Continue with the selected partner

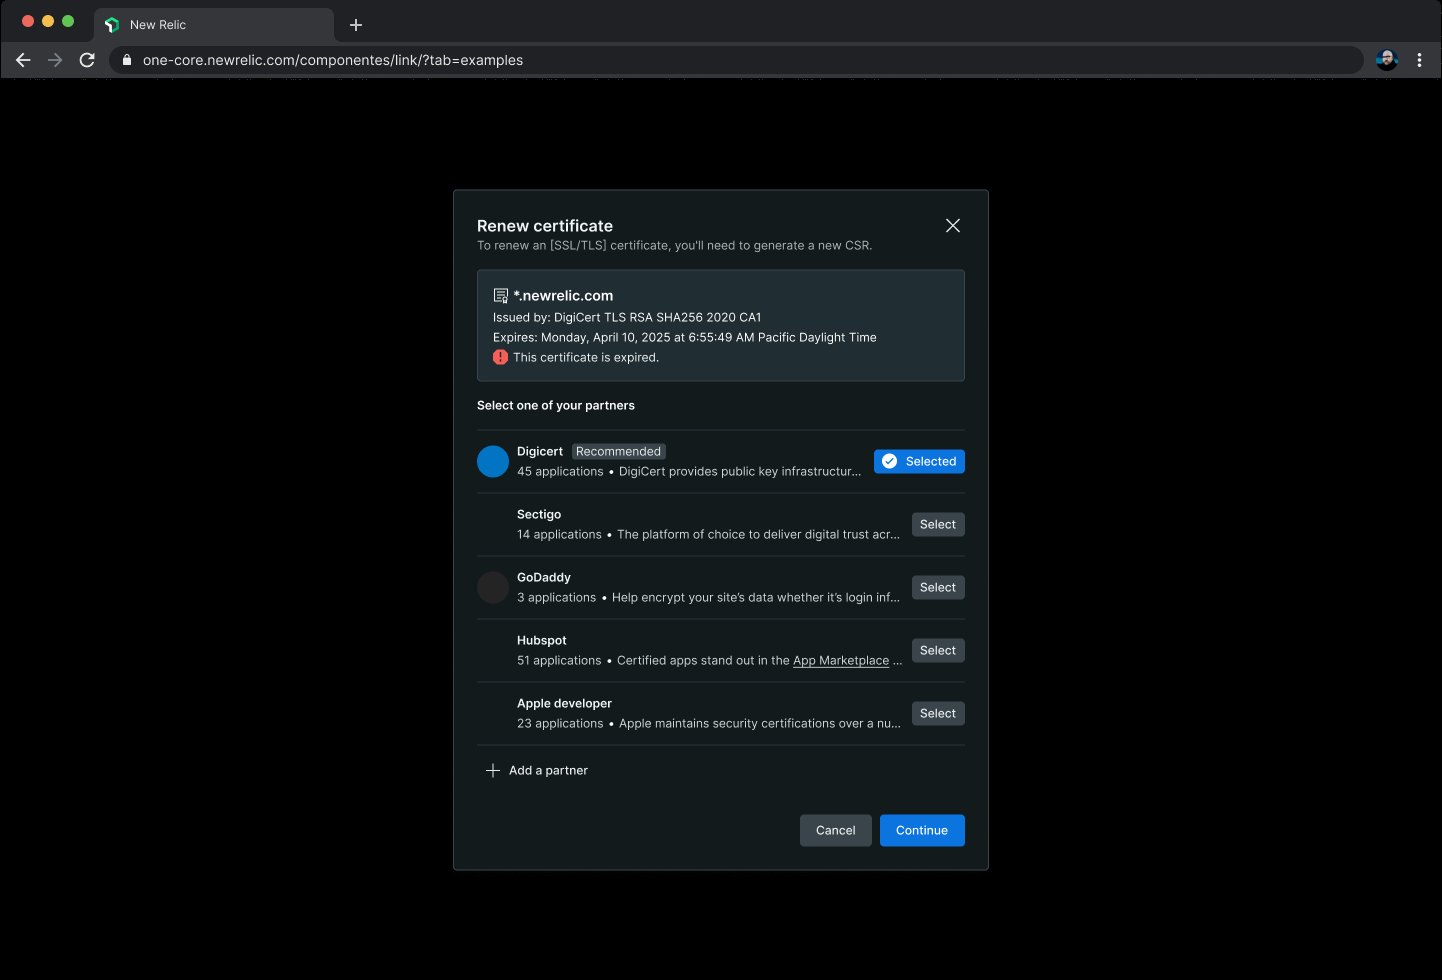pyautogui.click(x=922, y=830)
